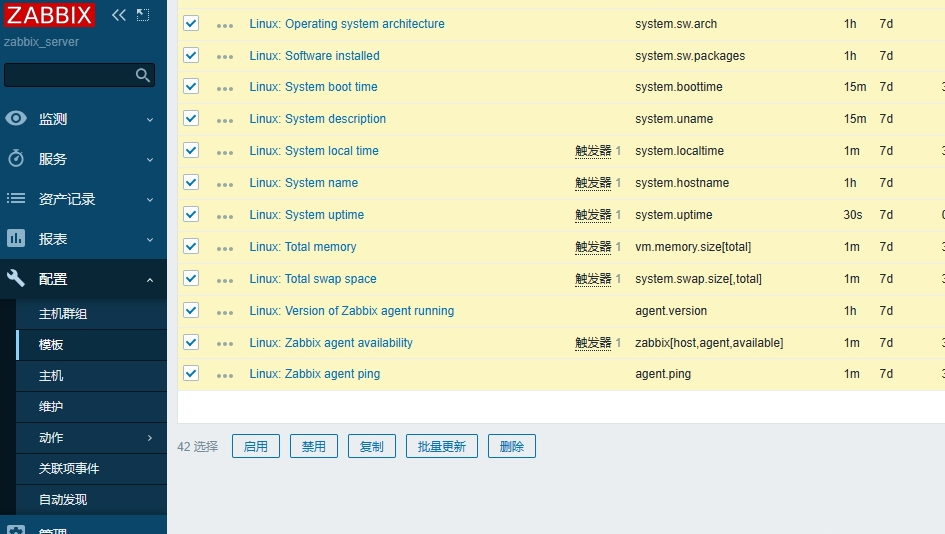
Task: Click the sidebar hide toggle icon
Action: [143, 15]
